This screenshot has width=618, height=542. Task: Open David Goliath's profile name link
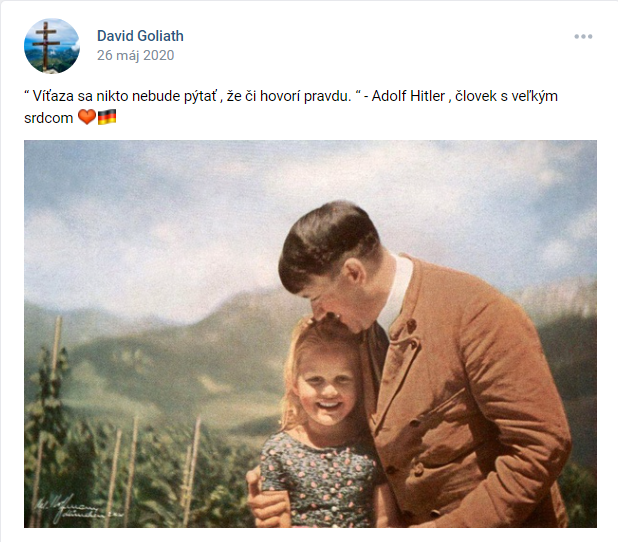pyautogui.click(x=140, y=36)
